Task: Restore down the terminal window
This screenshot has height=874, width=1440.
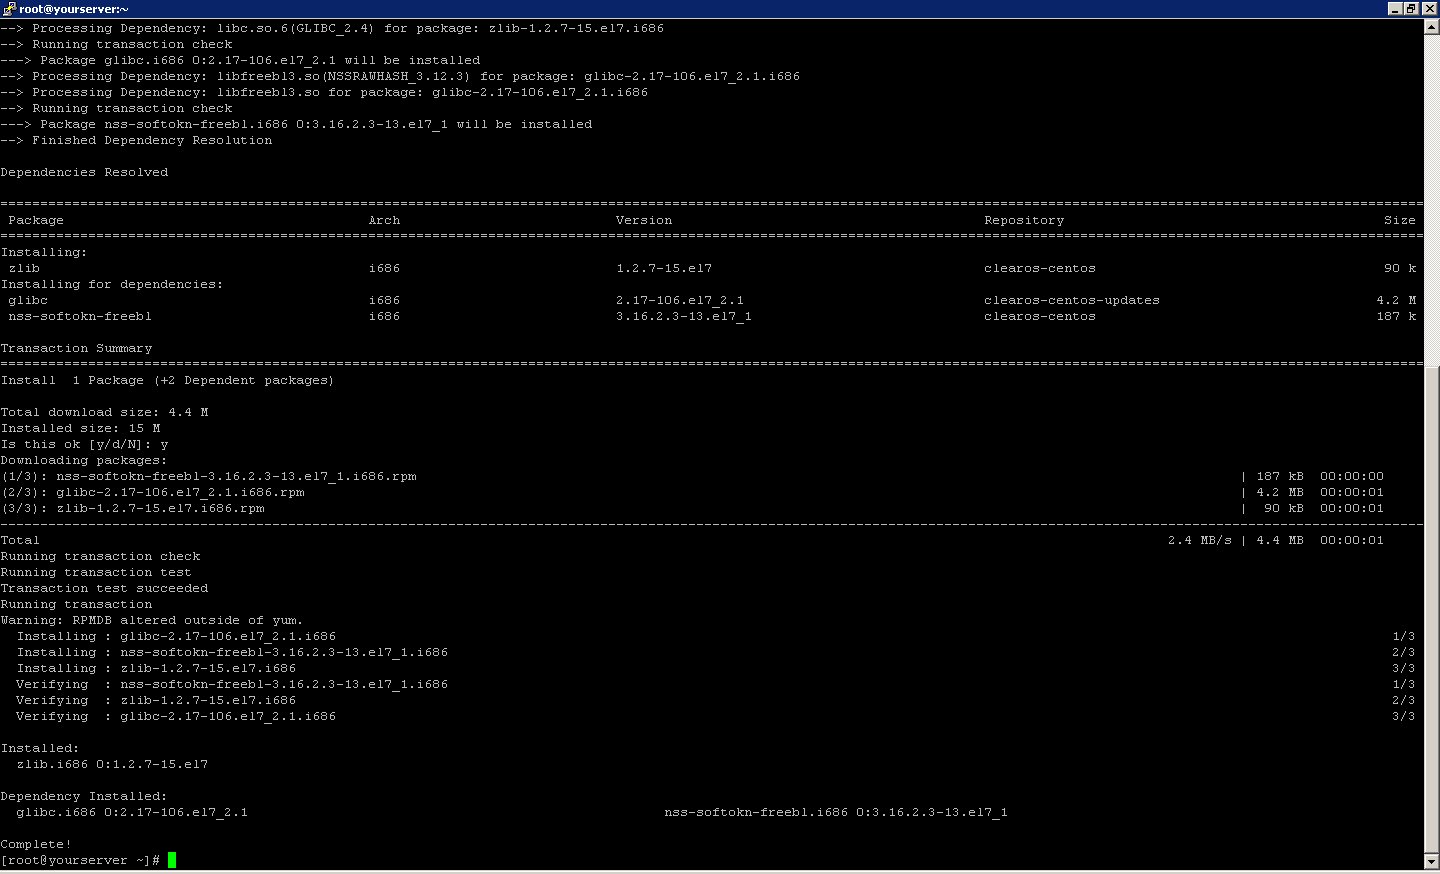Action: [1411, 8]
